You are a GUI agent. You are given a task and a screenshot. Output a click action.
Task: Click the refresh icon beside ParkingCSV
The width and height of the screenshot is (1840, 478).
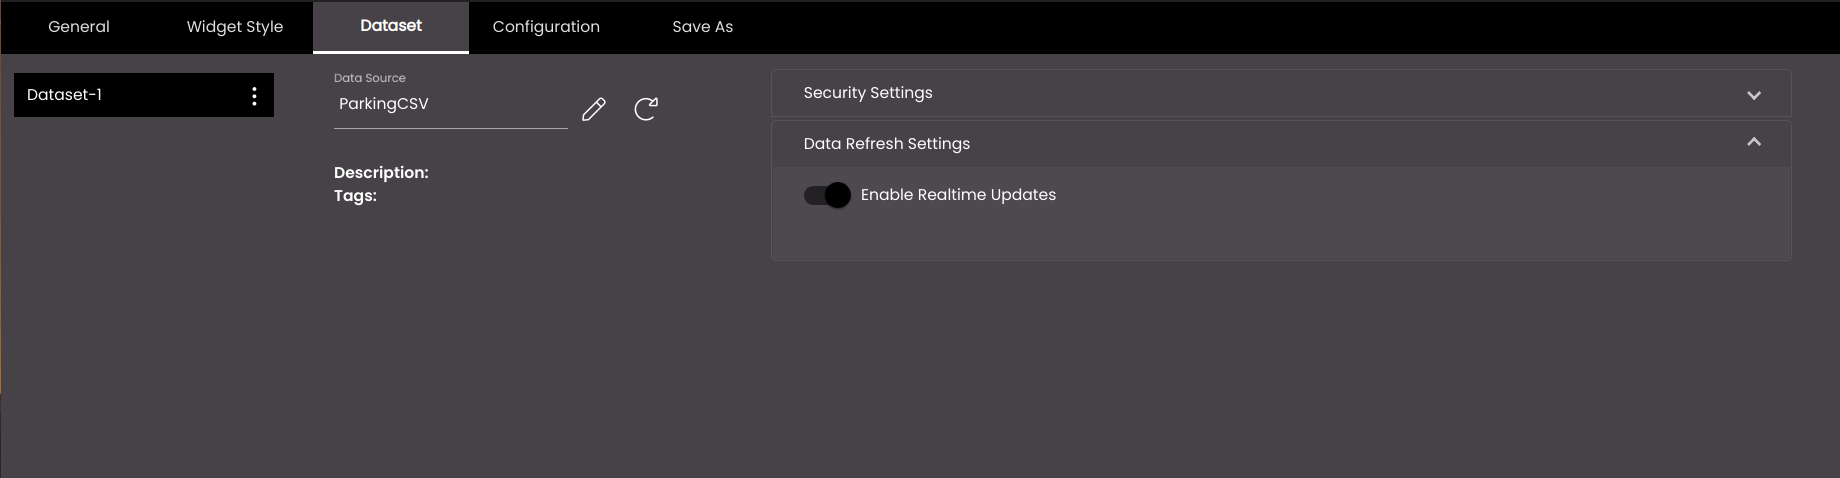pos(646,108)
